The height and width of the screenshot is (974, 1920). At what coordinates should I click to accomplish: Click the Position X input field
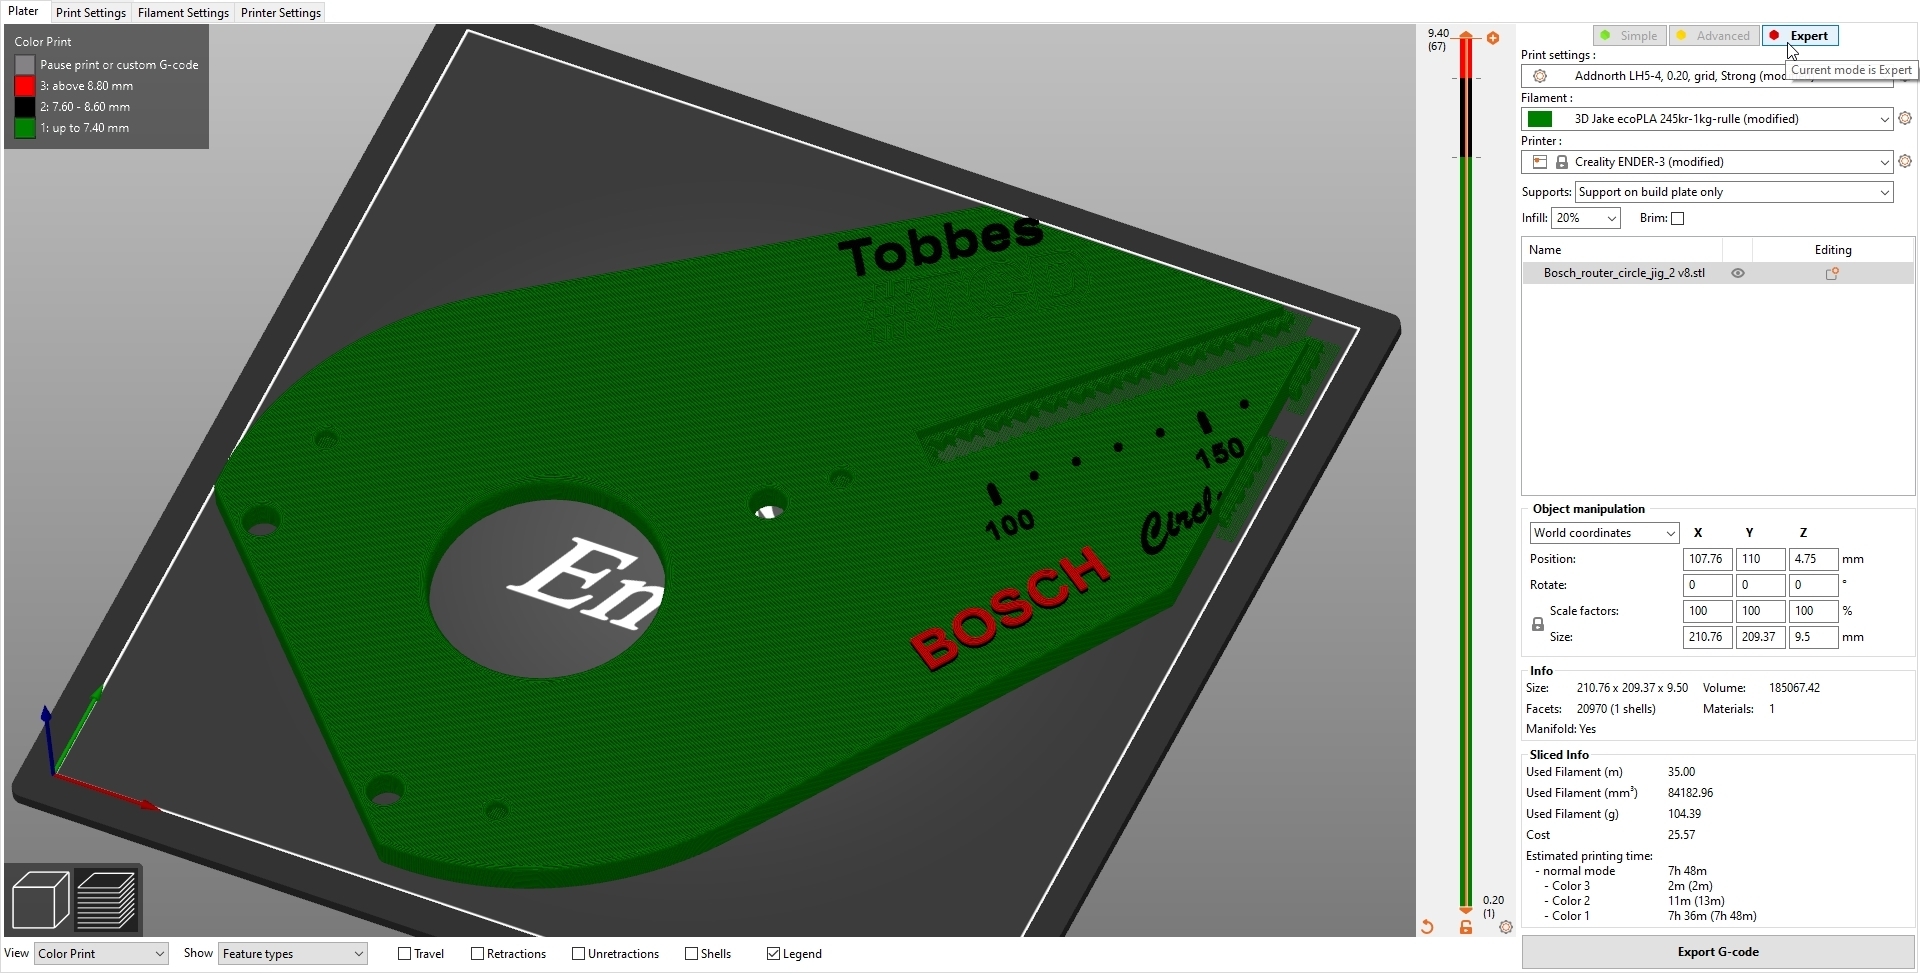(1708, 559)
